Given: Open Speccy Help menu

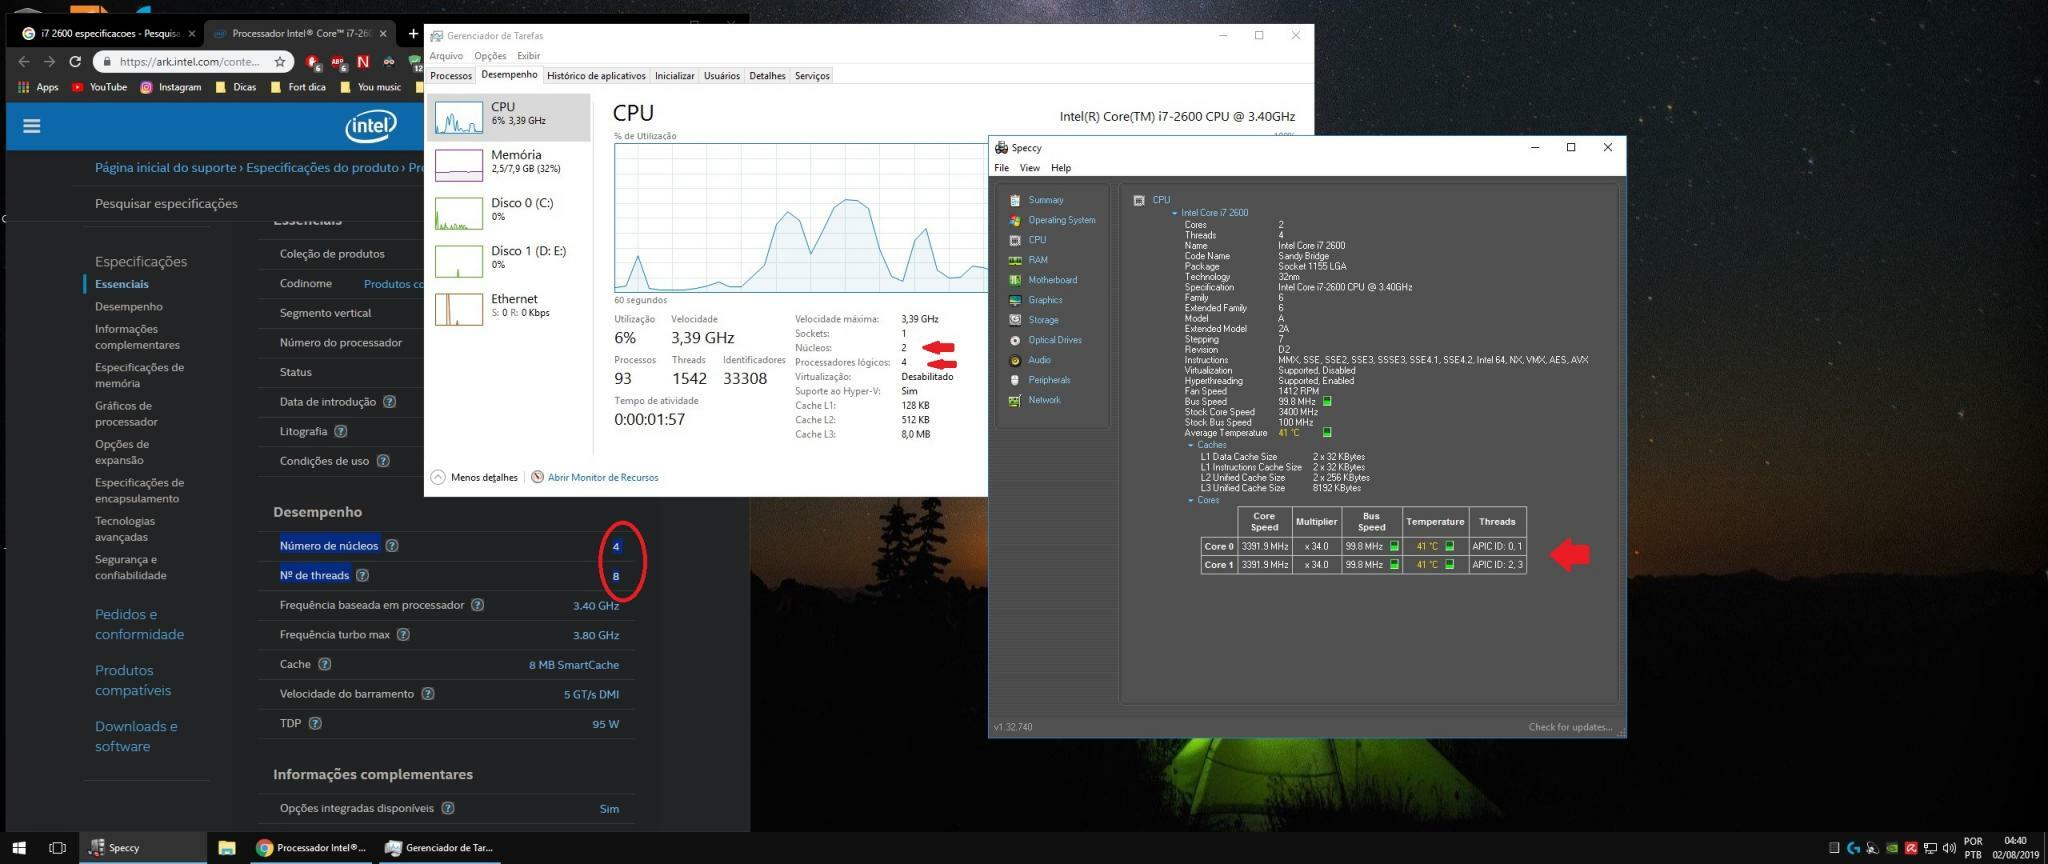Looking at the screenshot, I should pos(1061,168).
